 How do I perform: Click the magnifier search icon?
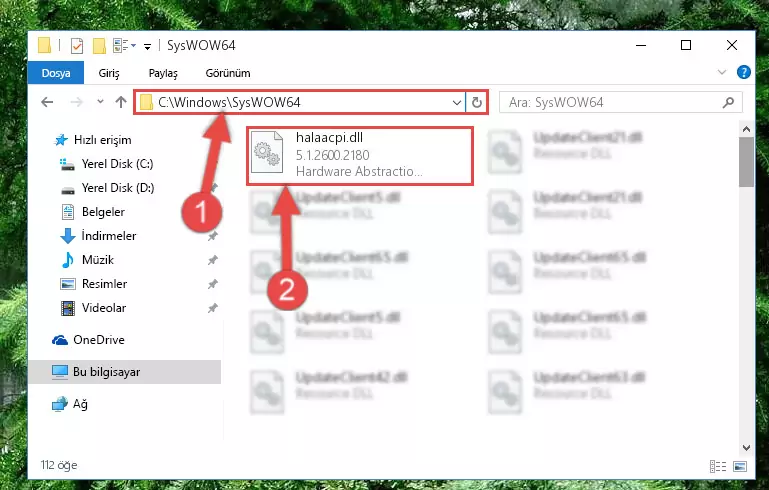coord(728,102)
